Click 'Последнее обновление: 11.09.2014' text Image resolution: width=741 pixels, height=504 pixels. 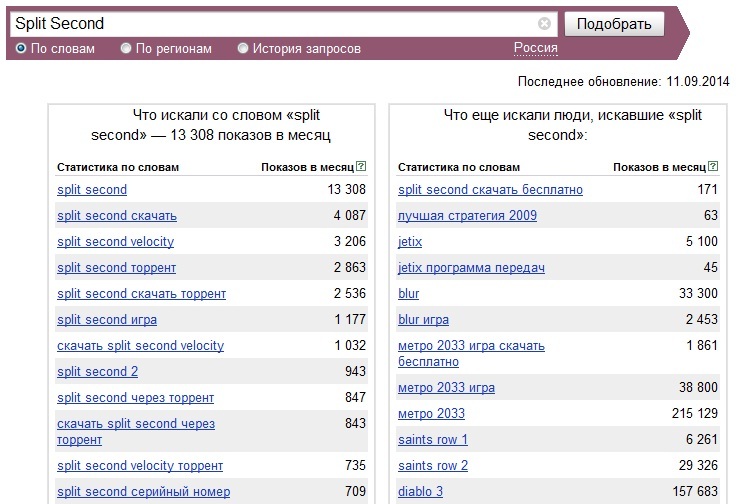tap(623, 81)
